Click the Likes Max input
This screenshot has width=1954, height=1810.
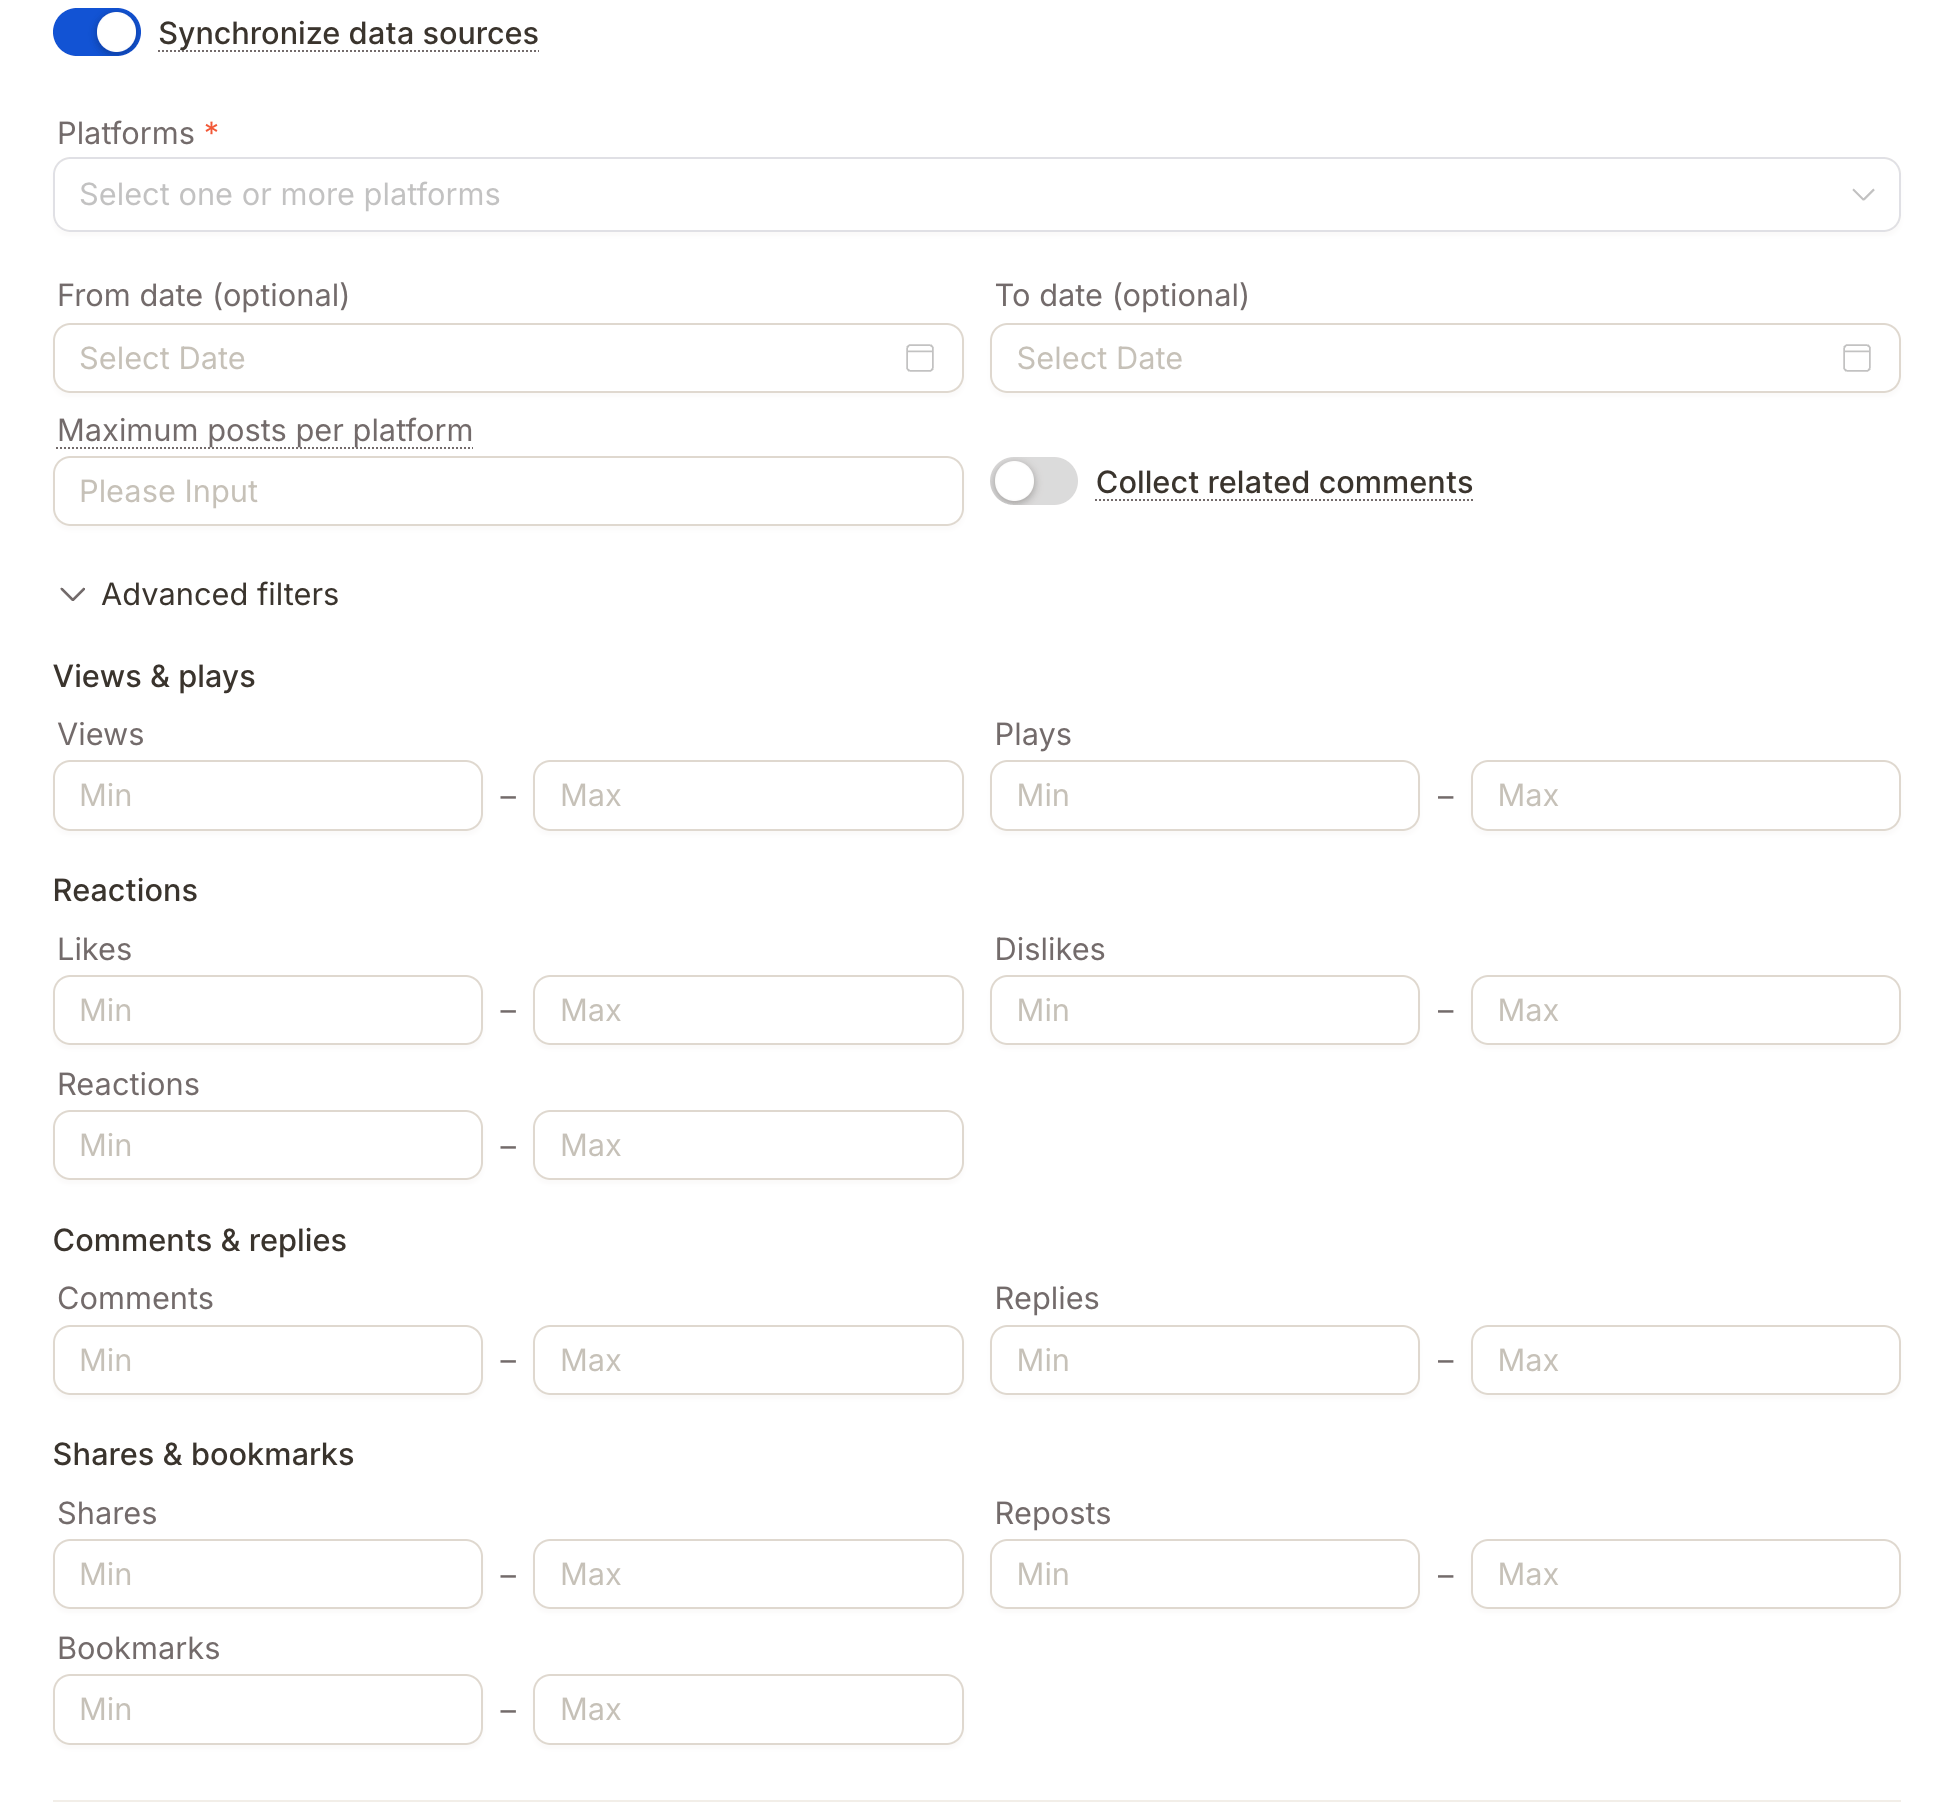pyautogui.click(x=748, y=1010)
